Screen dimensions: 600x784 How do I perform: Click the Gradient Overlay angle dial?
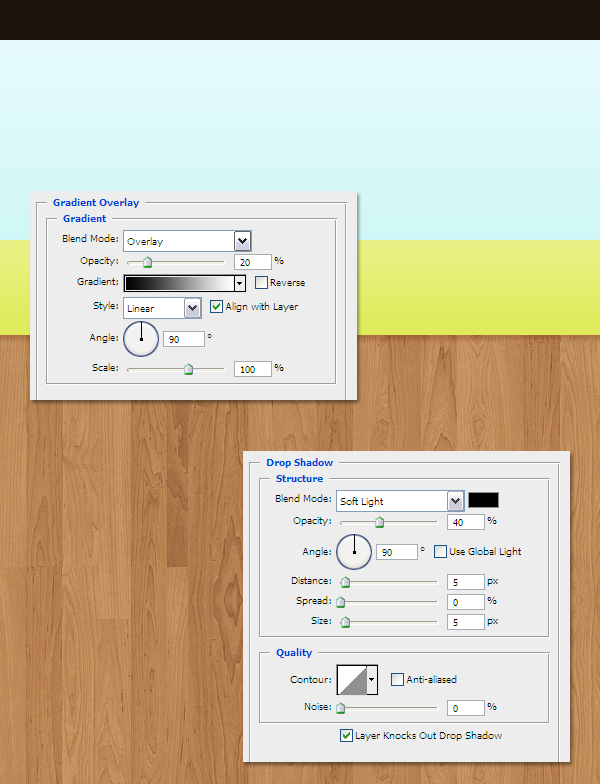pos(141,339)
